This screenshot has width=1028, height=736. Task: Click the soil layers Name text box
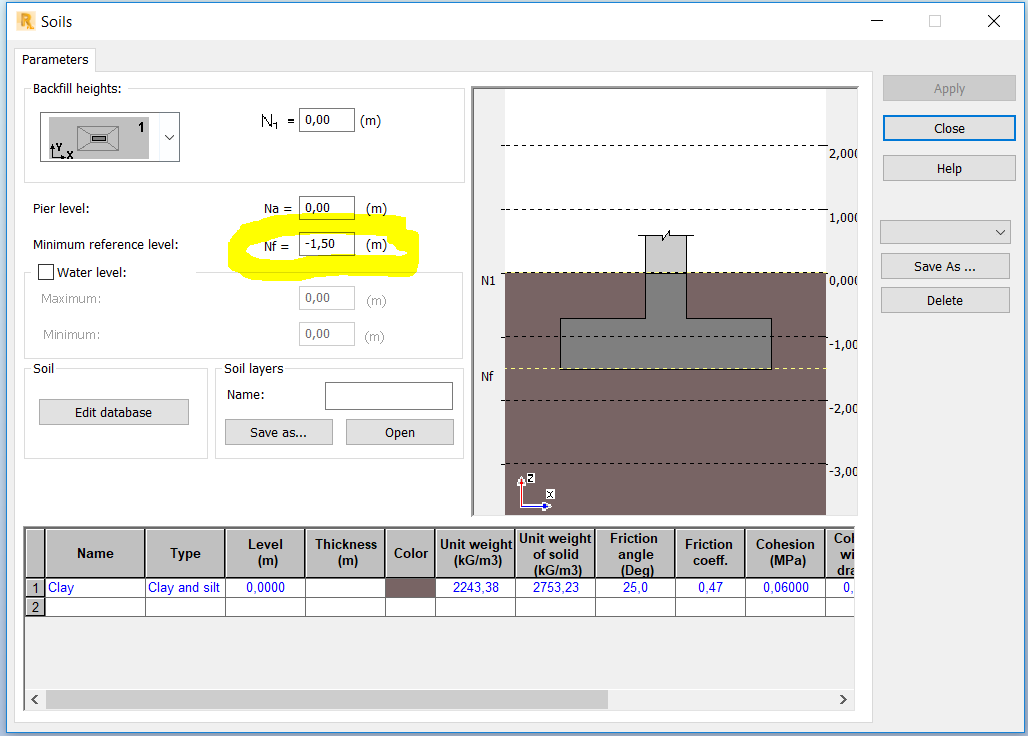pyautogui.click(x=388, y=395)
